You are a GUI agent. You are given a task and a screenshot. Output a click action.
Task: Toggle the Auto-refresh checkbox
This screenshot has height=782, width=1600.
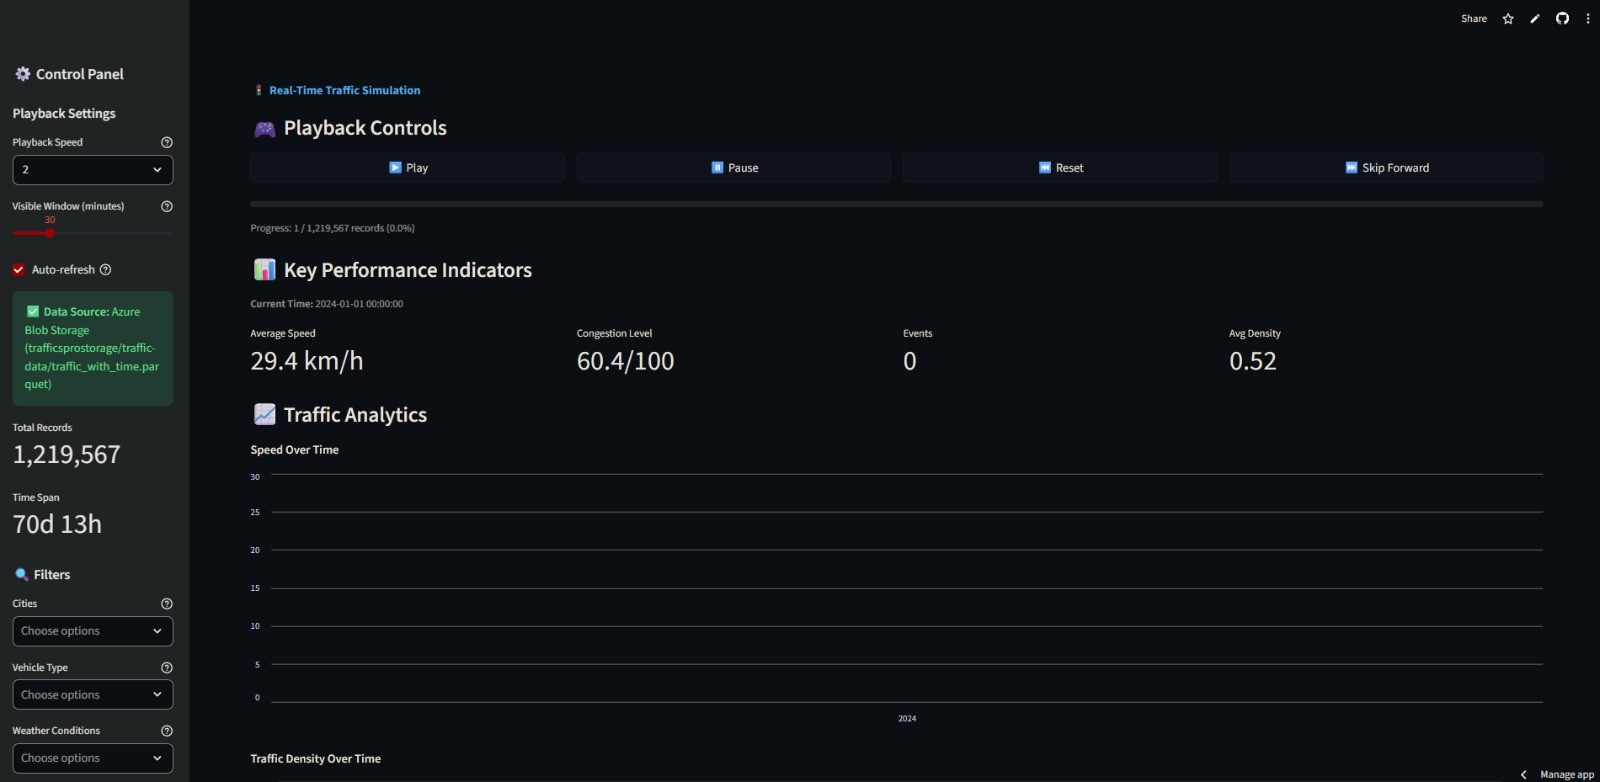(18, 270)
